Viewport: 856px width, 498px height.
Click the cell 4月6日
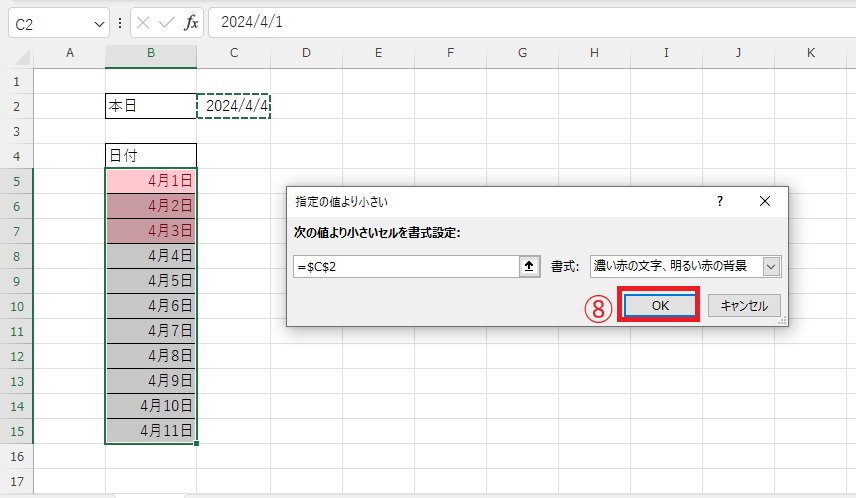pyautogui.click(x=151, y=306)
